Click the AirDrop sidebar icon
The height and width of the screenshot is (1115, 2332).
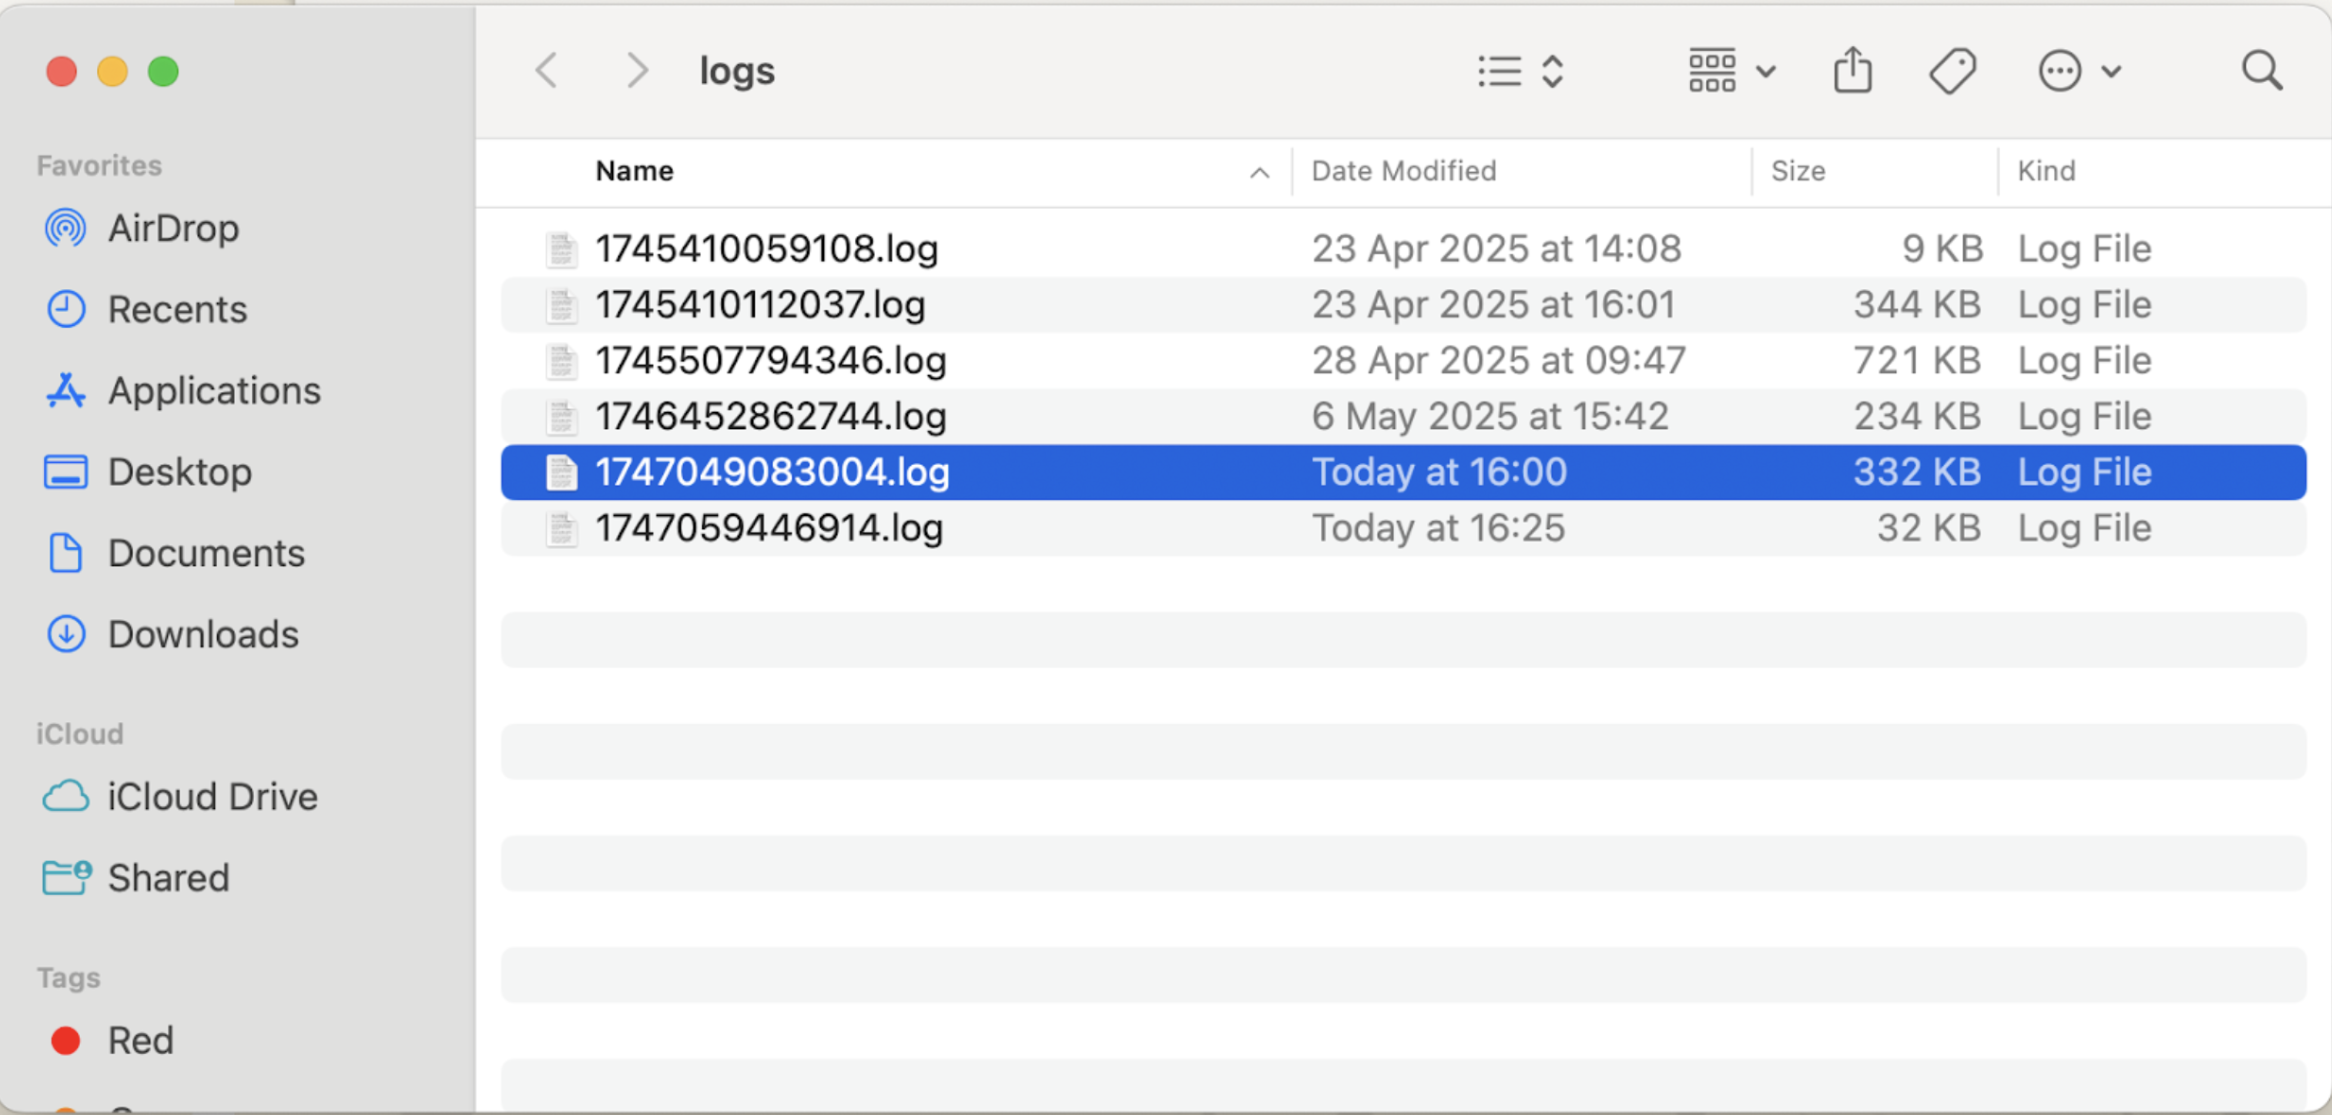coord(65,228)
